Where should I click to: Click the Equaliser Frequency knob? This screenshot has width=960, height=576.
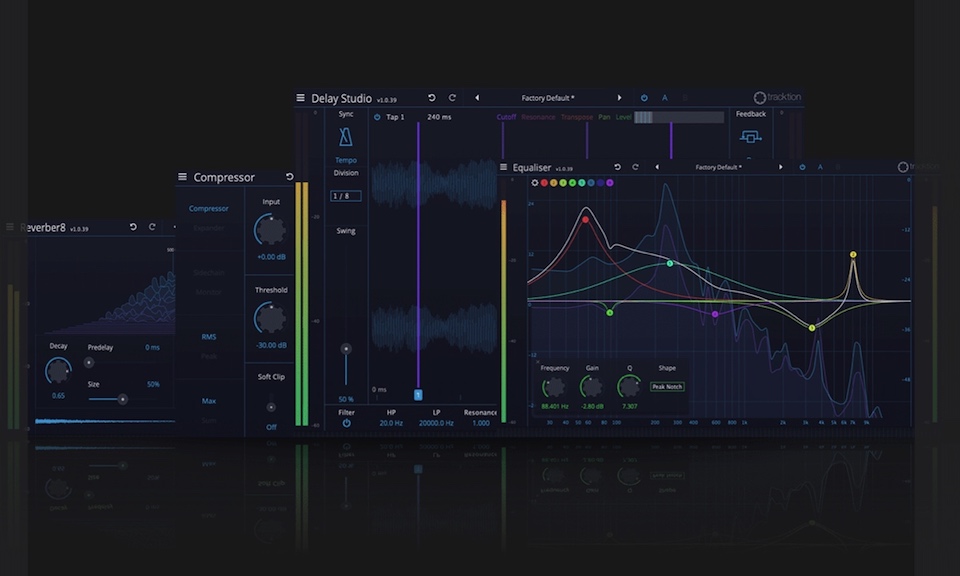554,387
